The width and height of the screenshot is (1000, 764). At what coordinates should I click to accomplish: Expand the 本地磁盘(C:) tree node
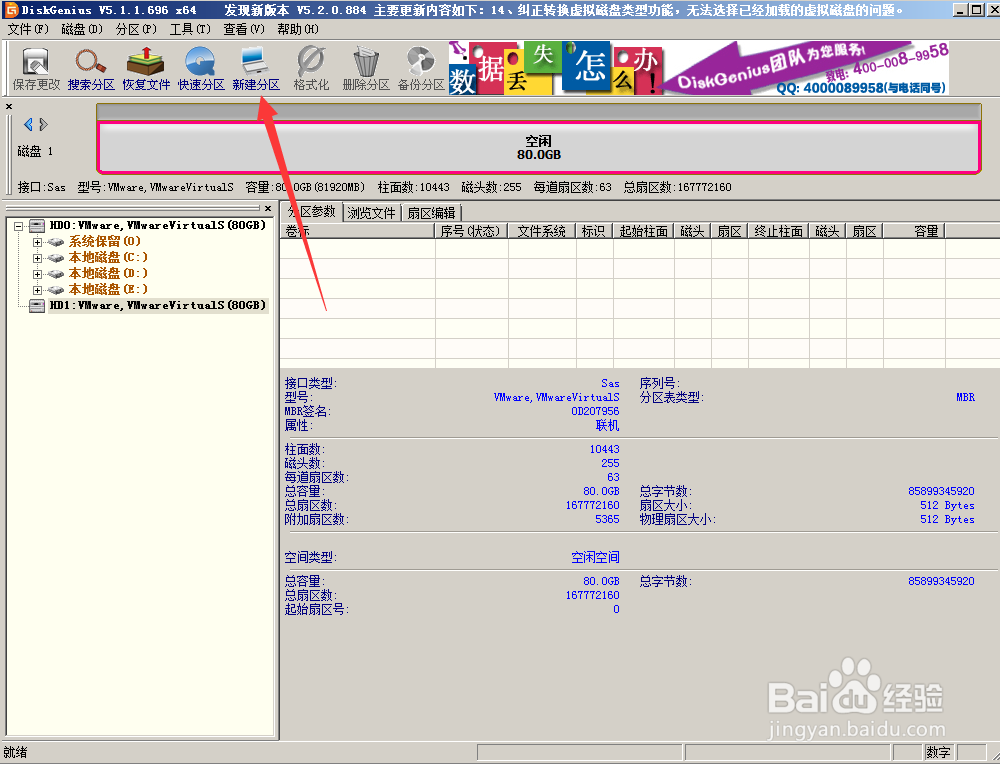[x=37, y=258]
